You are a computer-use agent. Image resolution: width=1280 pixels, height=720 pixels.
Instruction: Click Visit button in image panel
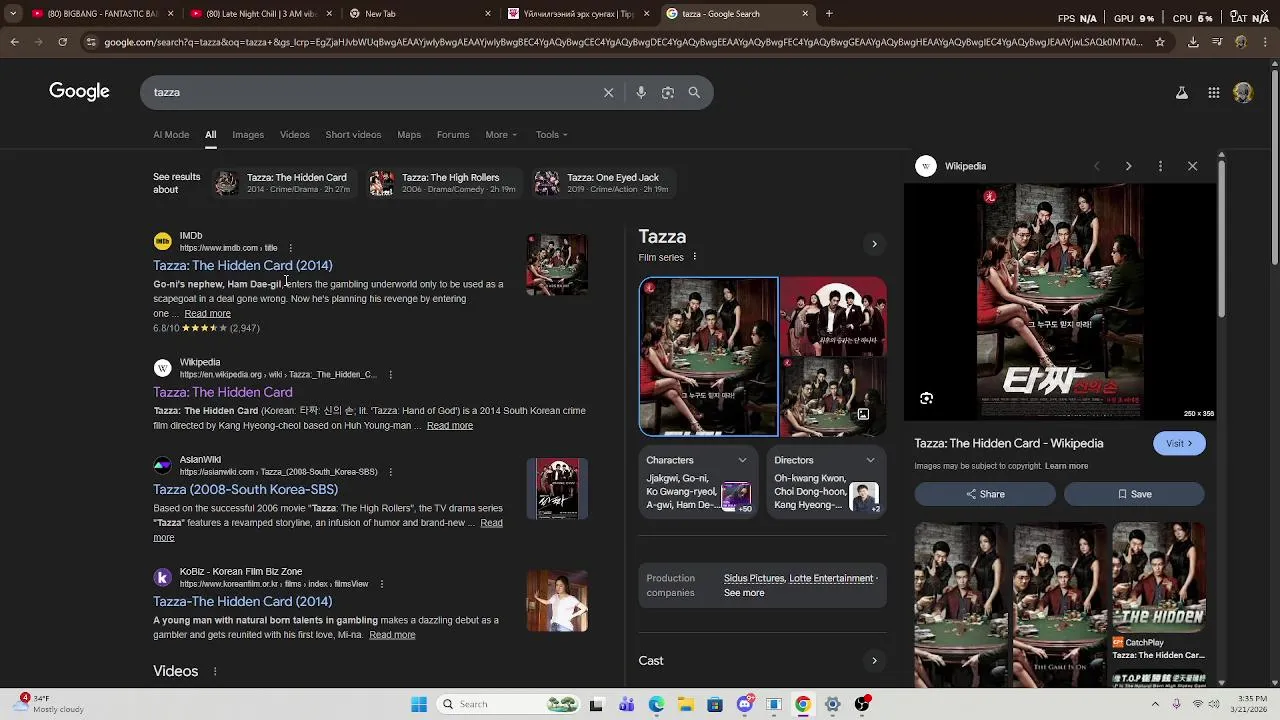pyautogui.click(x=1179, y=443)
